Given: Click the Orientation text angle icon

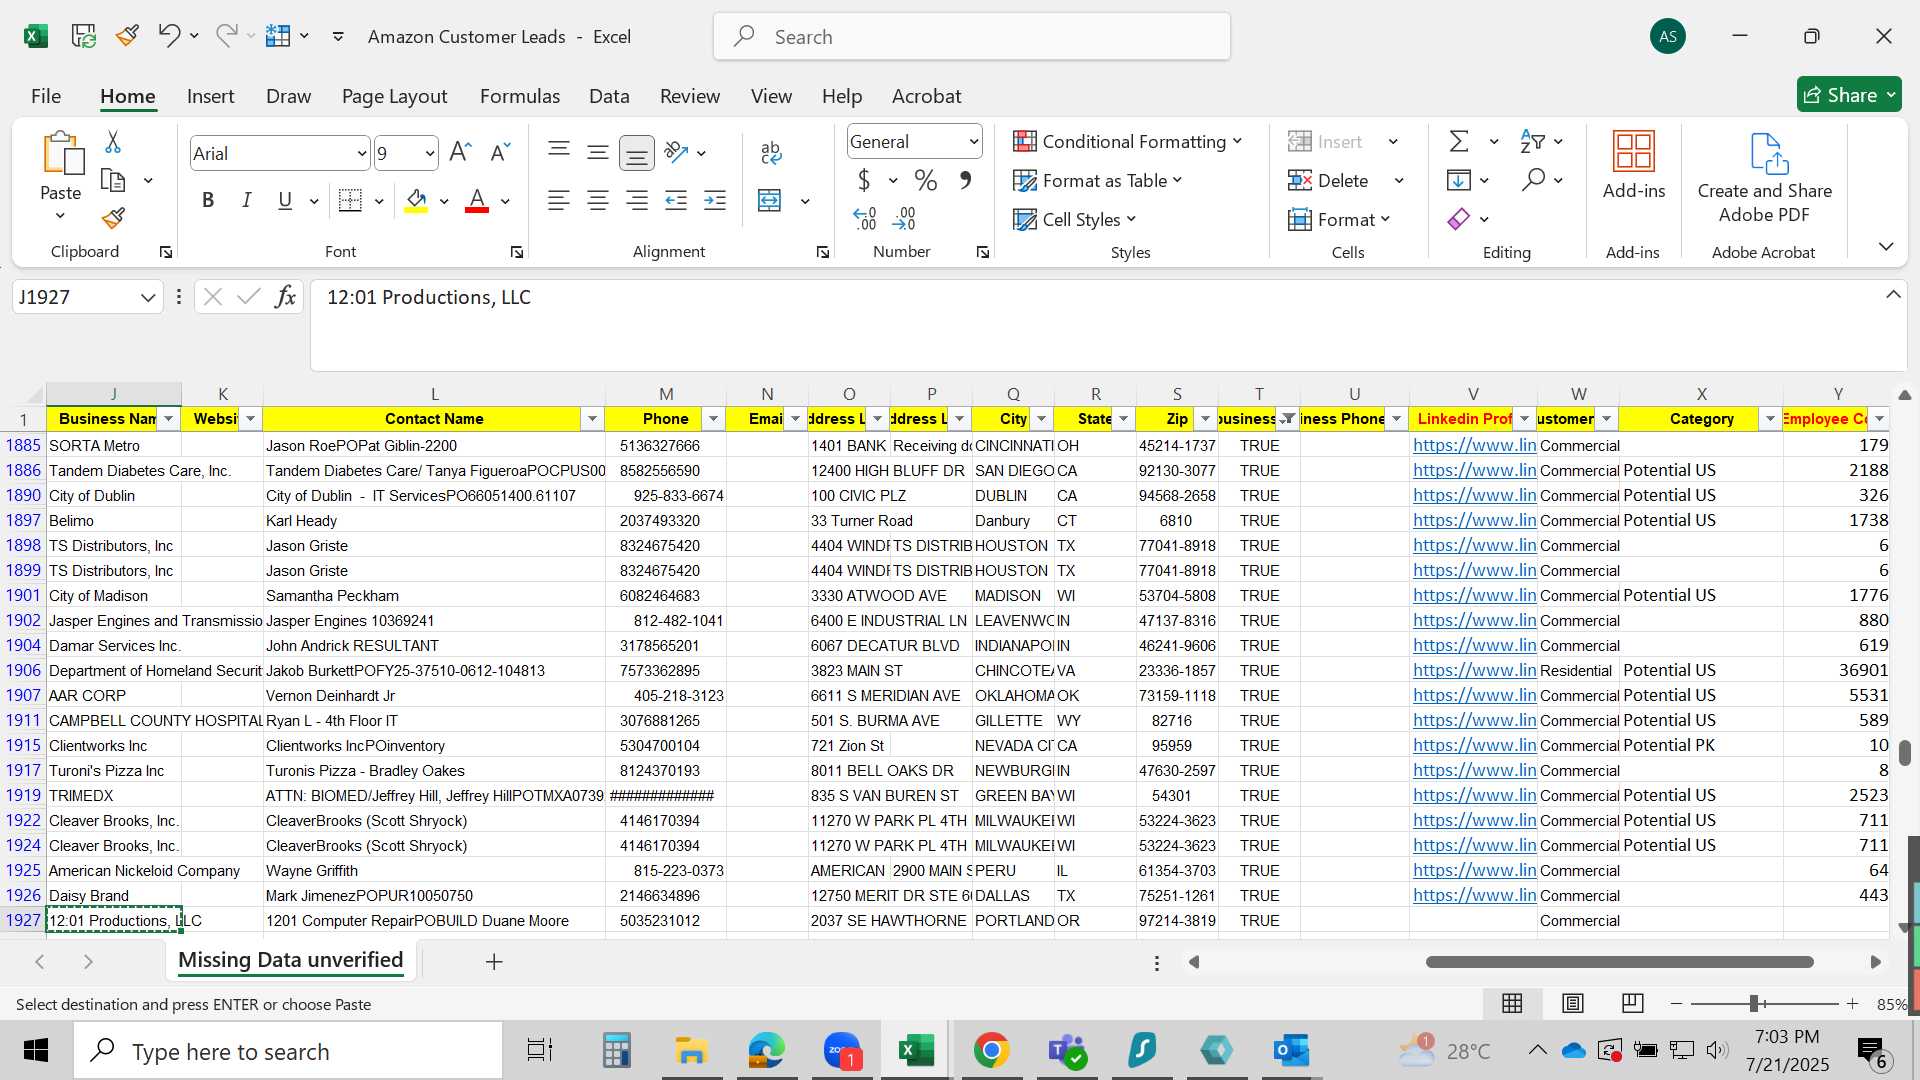Looking at the screenshot, I should coord(677,152).
